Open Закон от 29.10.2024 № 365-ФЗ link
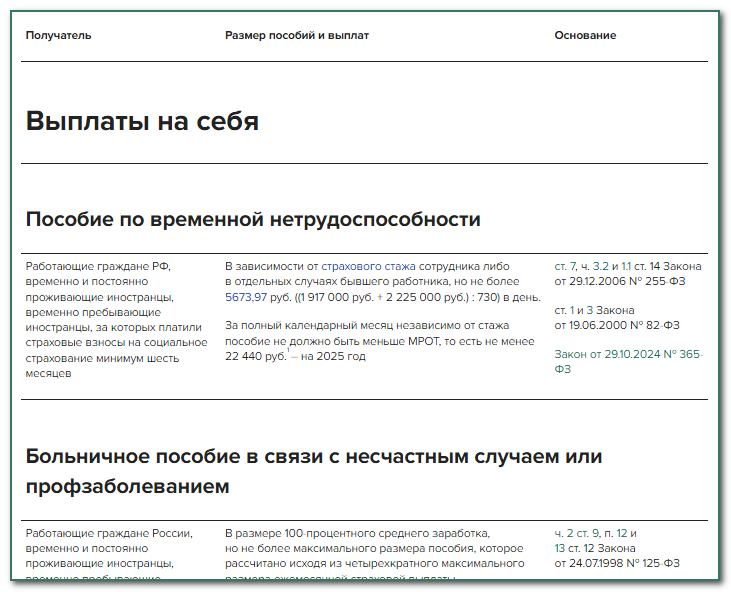 pyautogui.click(x=627, y=354)
